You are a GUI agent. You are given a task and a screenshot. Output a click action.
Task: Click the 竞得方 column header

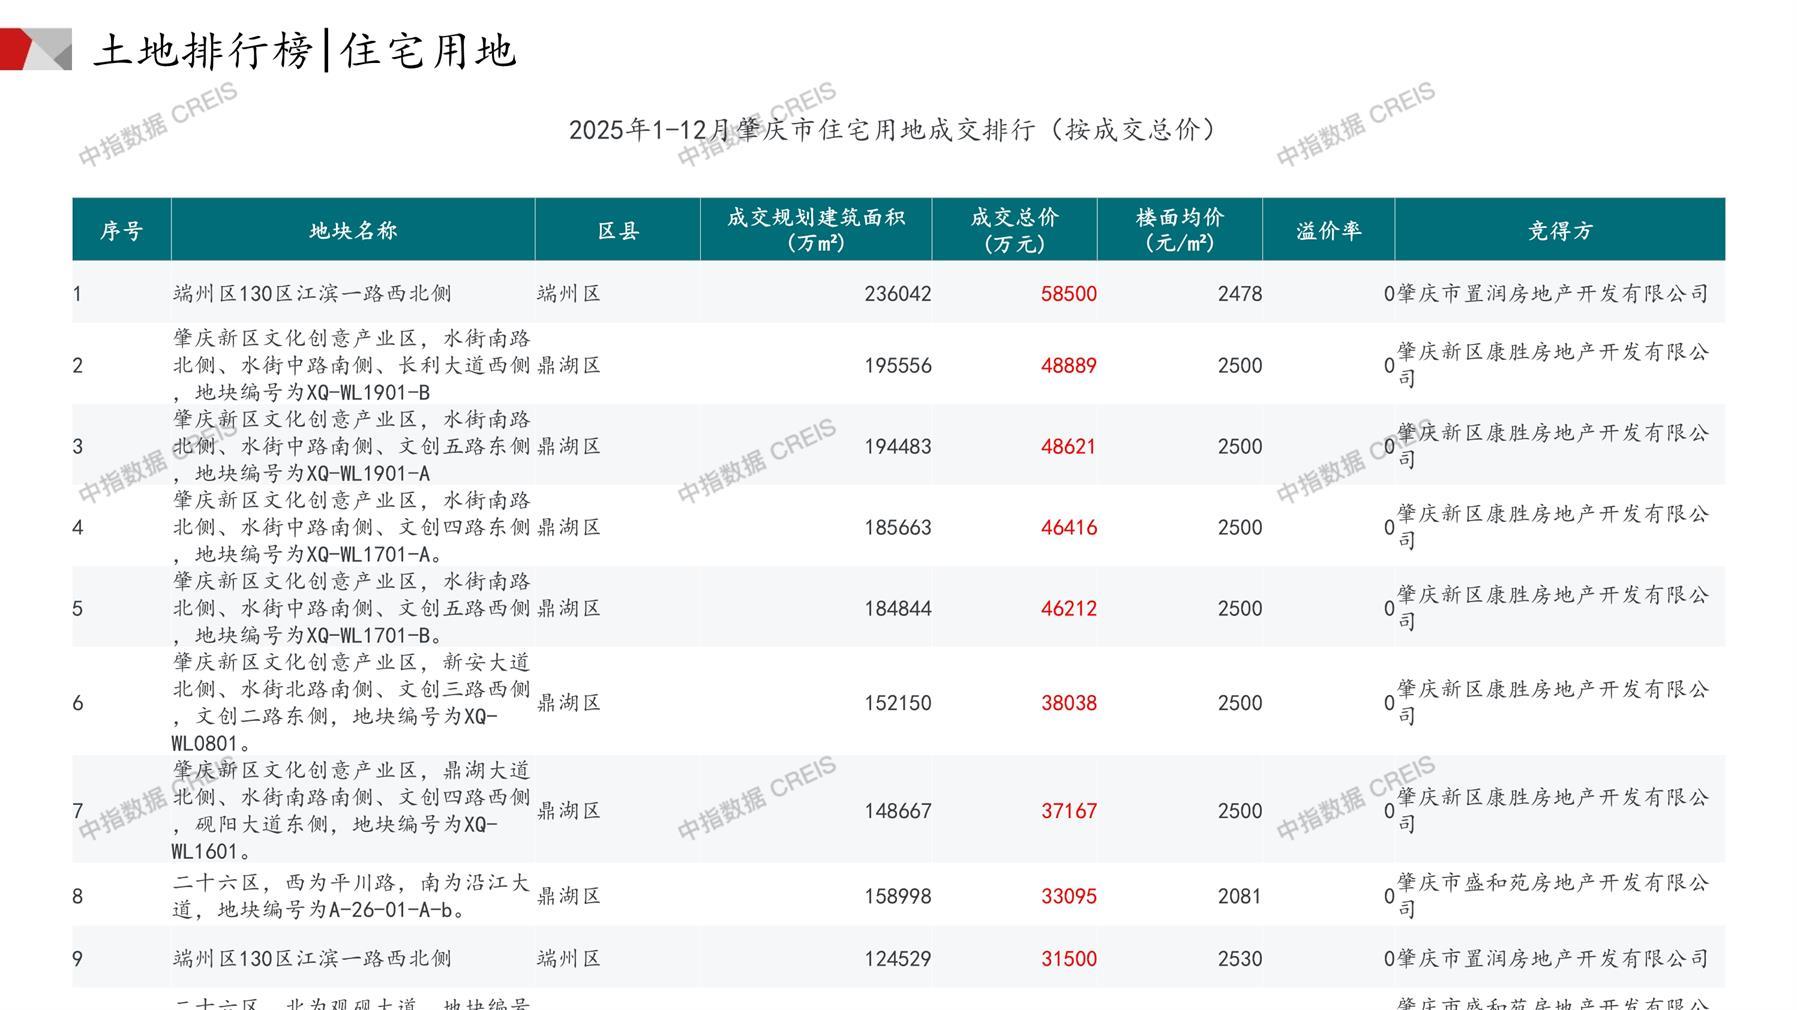click(x=1559, y=231)
